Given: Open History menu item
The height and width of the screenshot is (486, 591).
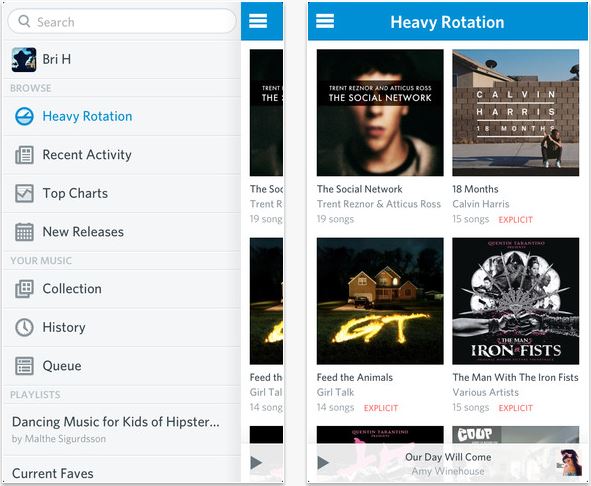Looking at the screenshot, I should [121, 327].
